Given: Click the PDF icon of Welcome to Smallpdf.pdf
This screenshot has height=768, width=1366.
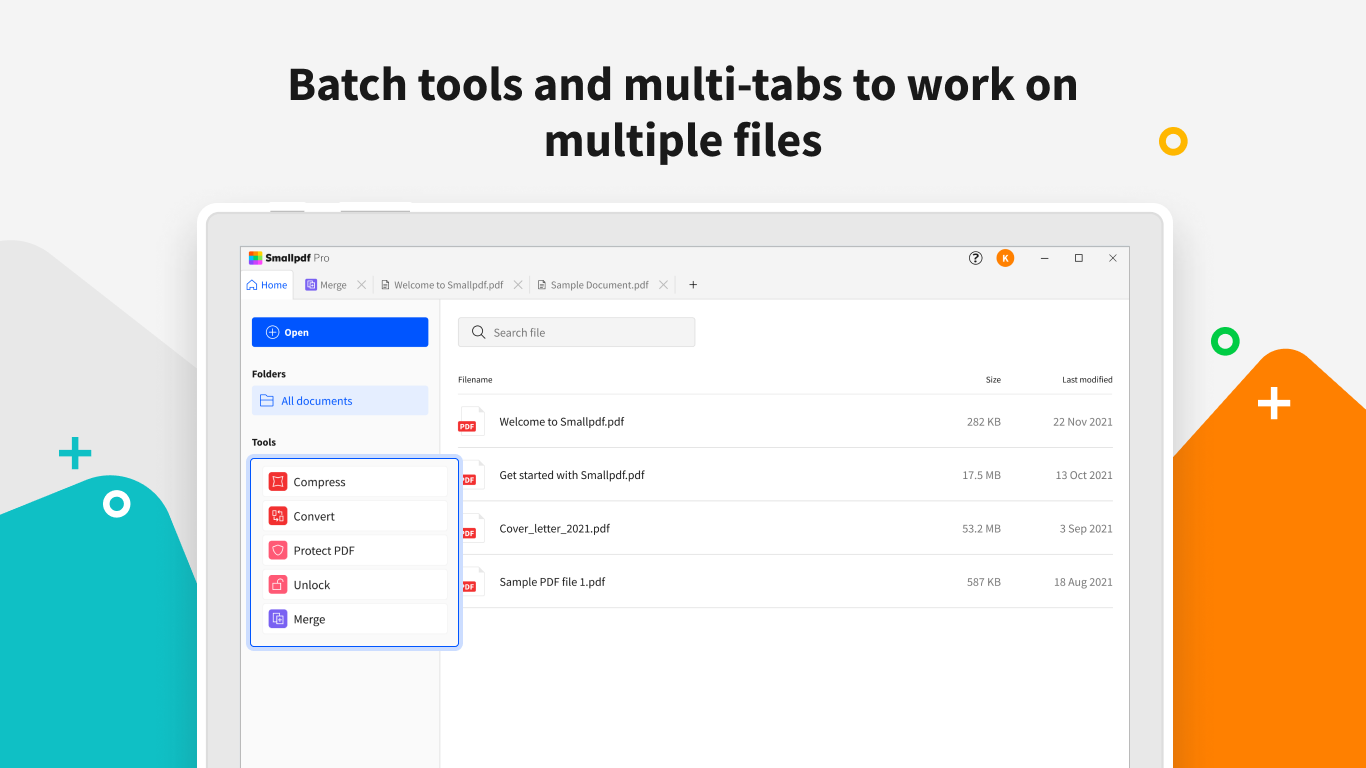Looking at the screenshot, I should (x=471, y=421).
